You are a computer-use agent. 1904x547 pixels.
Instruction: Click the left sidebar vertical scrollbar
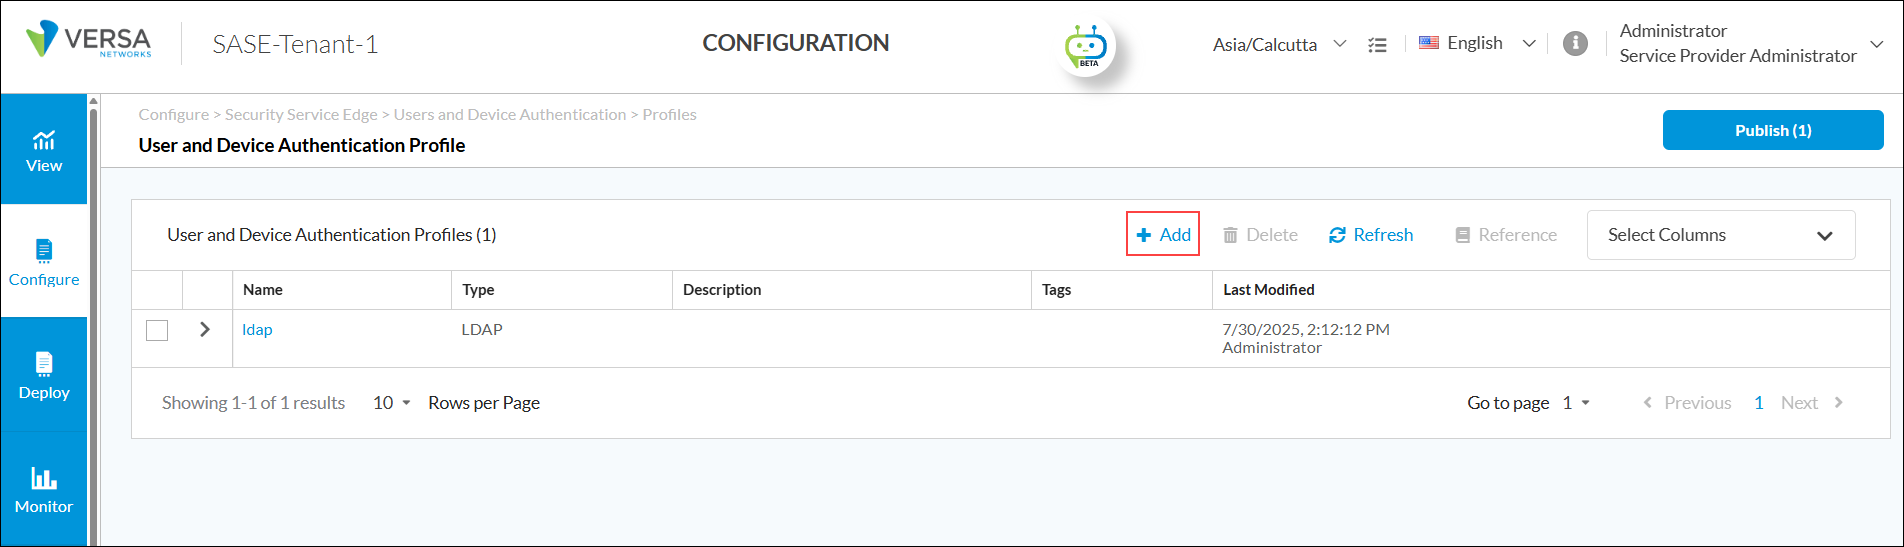(x=93, y=320)
